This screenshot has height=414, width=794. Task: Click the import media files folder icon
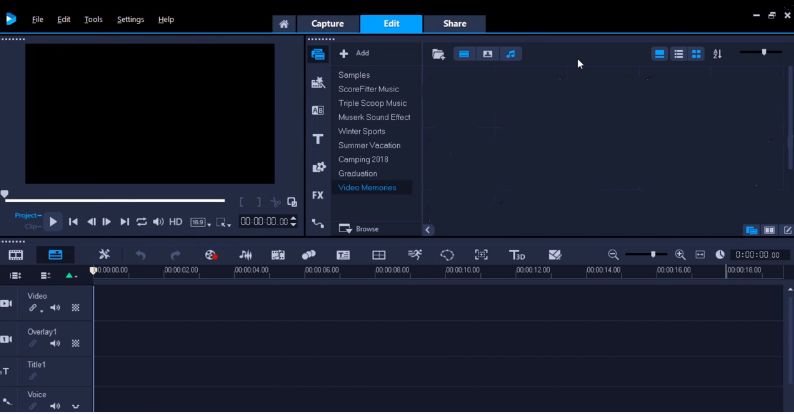point(439,54)
